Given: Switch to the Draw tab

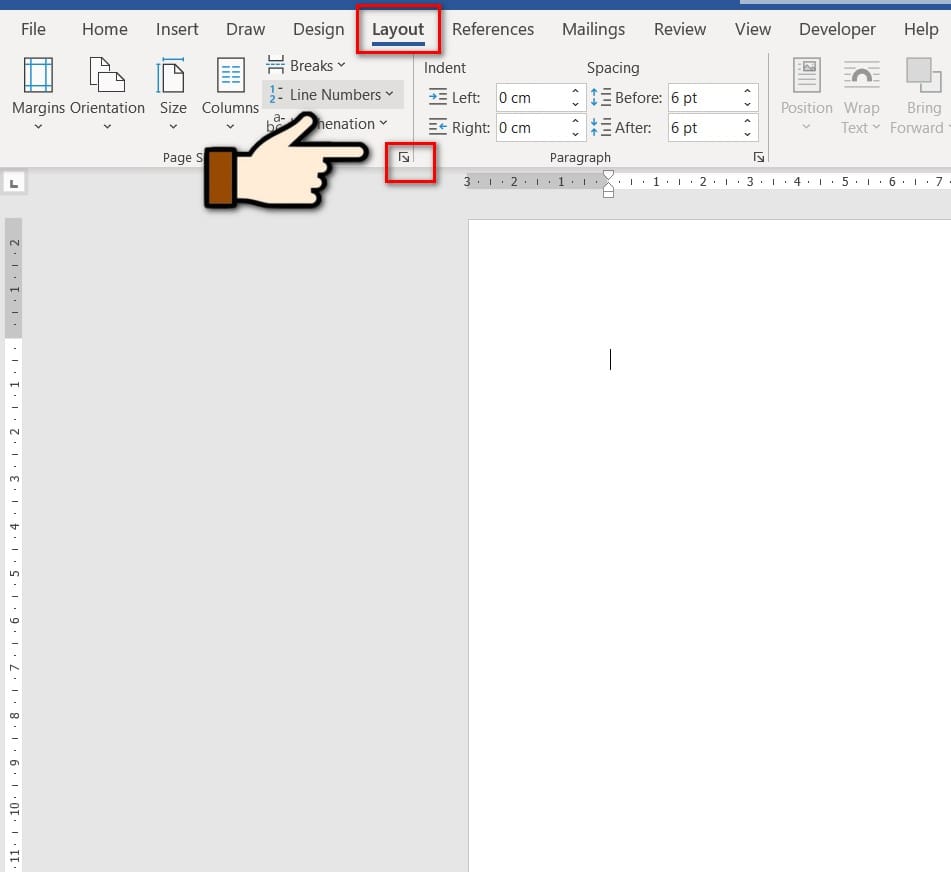Looking at the screenshot, I should coord(245,29).
